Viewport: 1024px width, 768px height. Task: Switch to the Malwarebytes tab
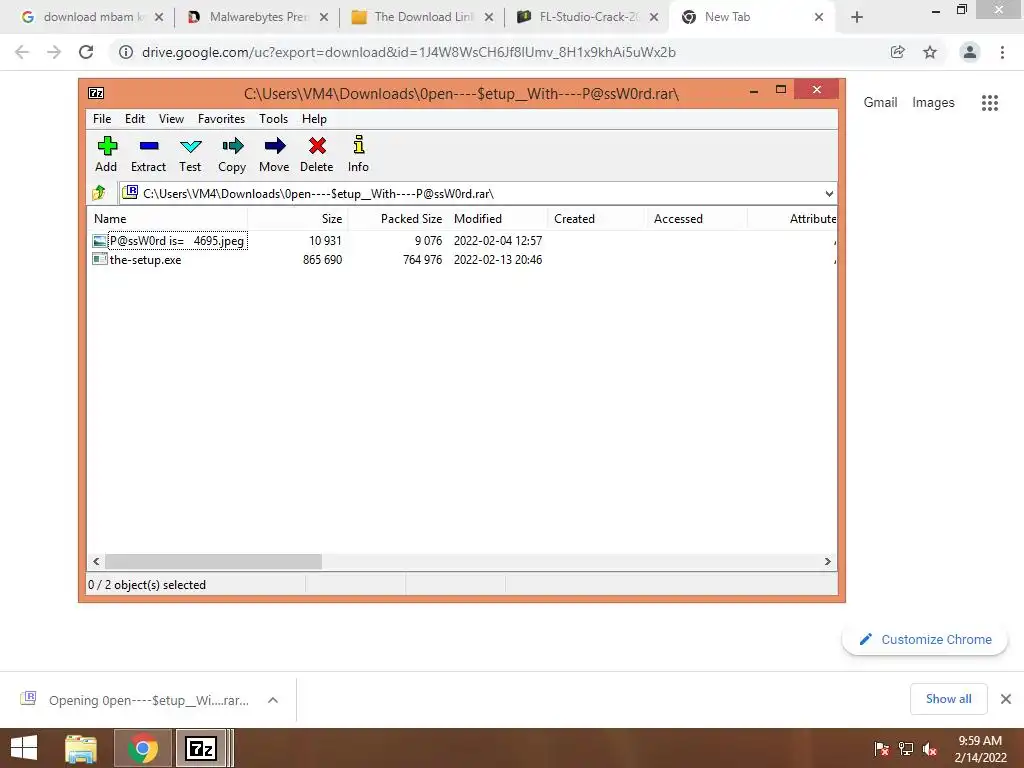[x=258, y=17]
